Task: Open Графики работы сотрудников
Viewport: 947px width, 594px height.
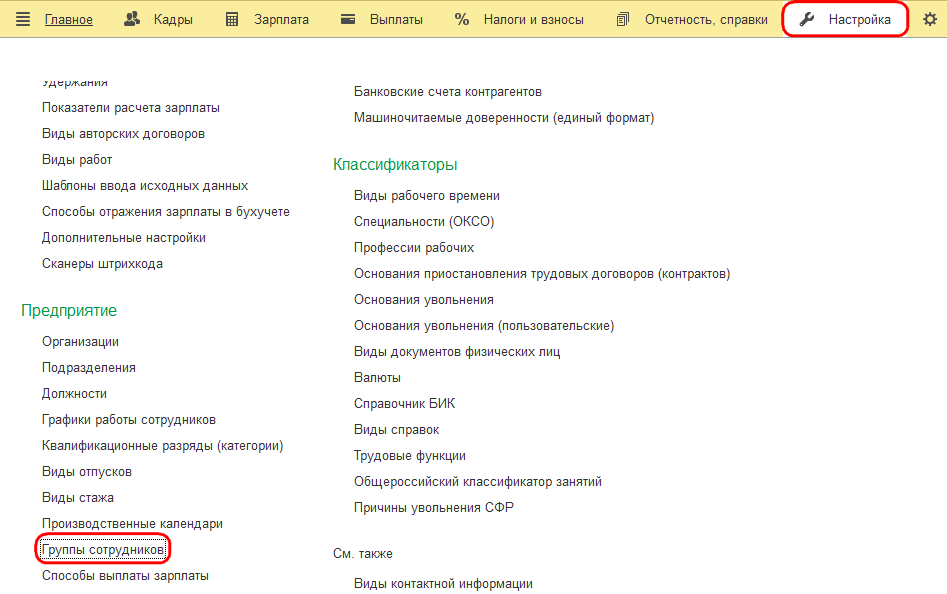Action: click(x=129, y=420)
